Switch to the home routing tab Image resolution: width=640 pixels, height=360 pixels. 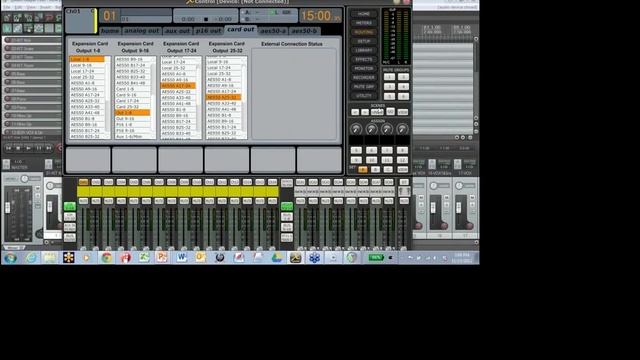coord(110,31)
